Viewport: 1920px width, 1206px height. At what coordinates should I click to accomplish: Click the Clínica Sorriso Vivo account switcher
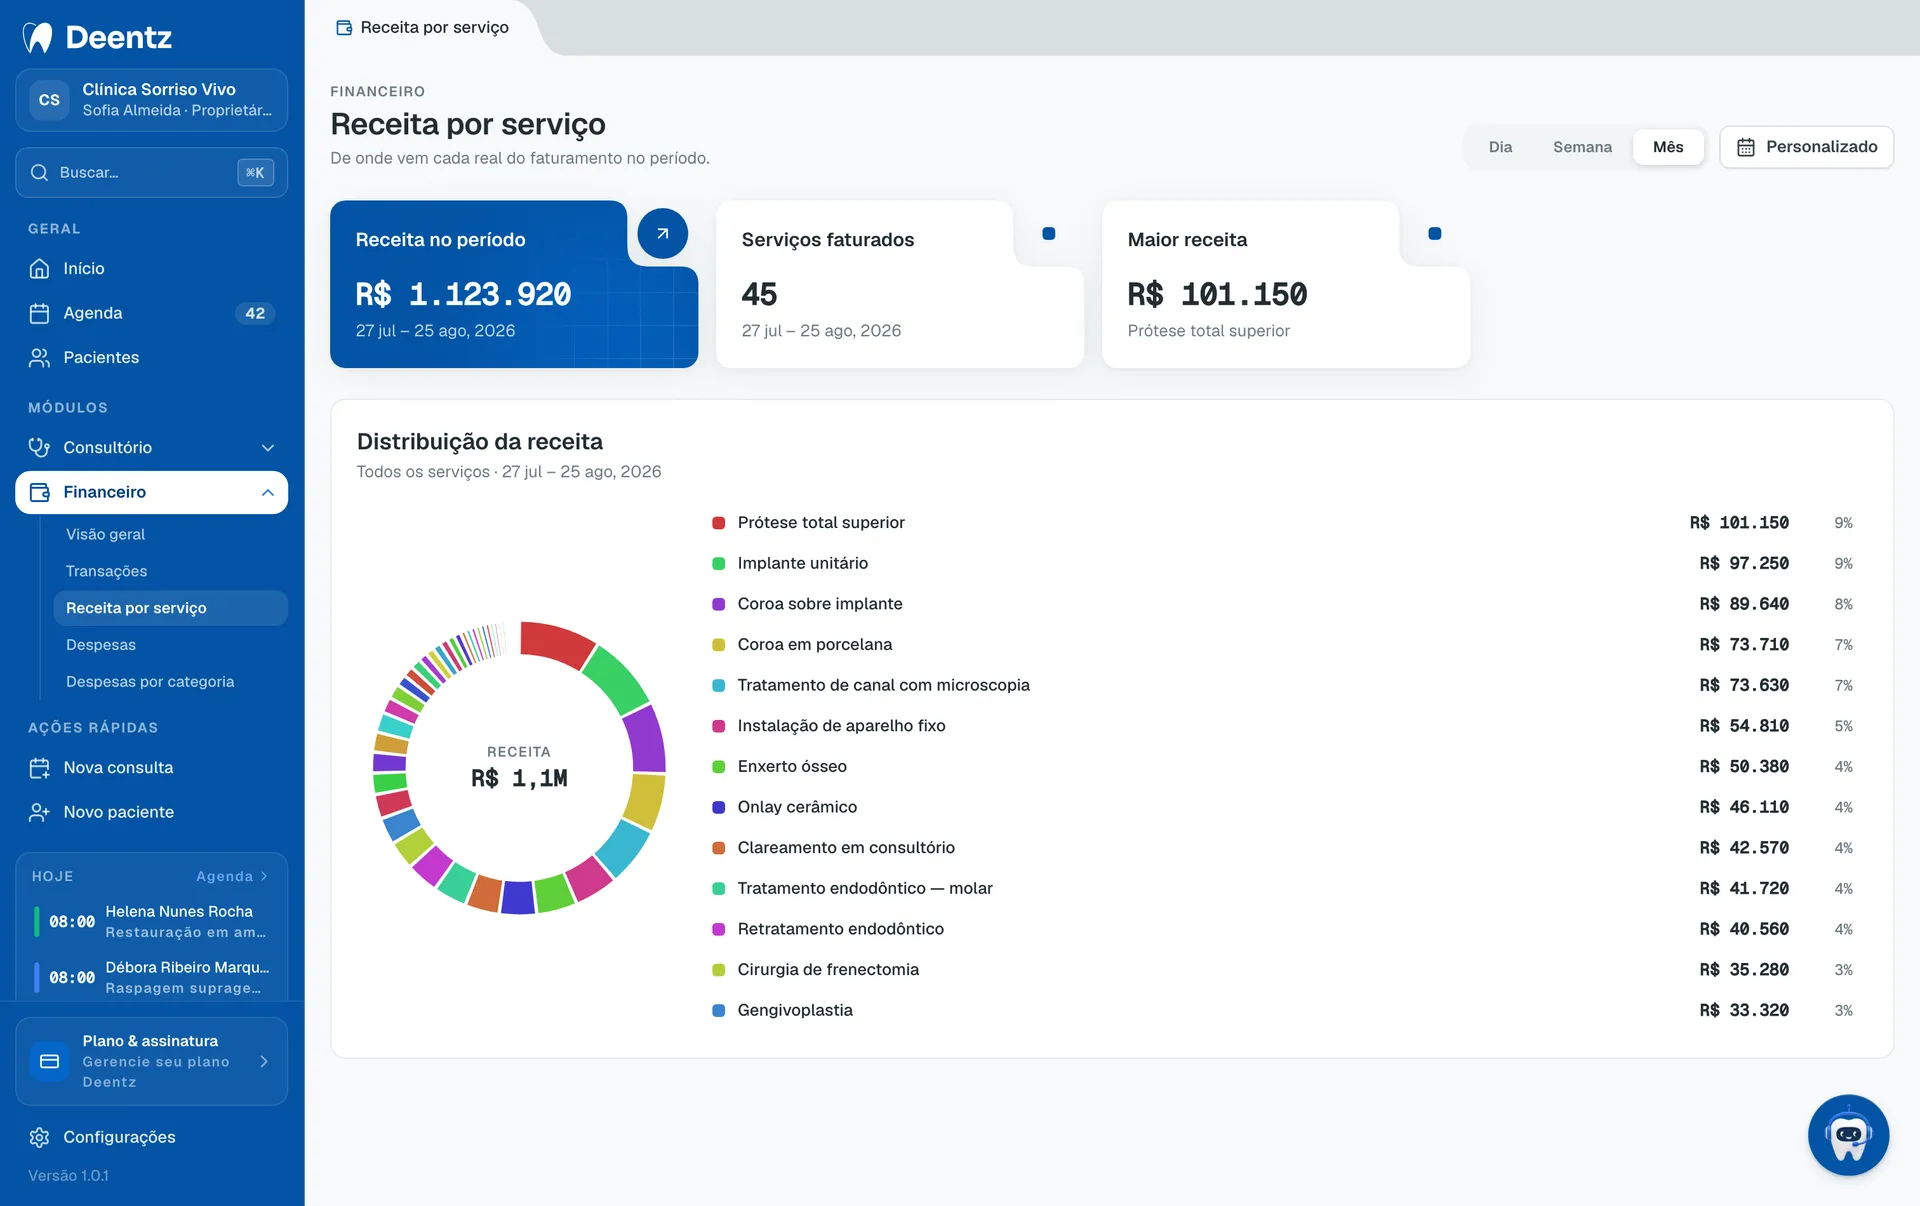(x=152, y=100)
